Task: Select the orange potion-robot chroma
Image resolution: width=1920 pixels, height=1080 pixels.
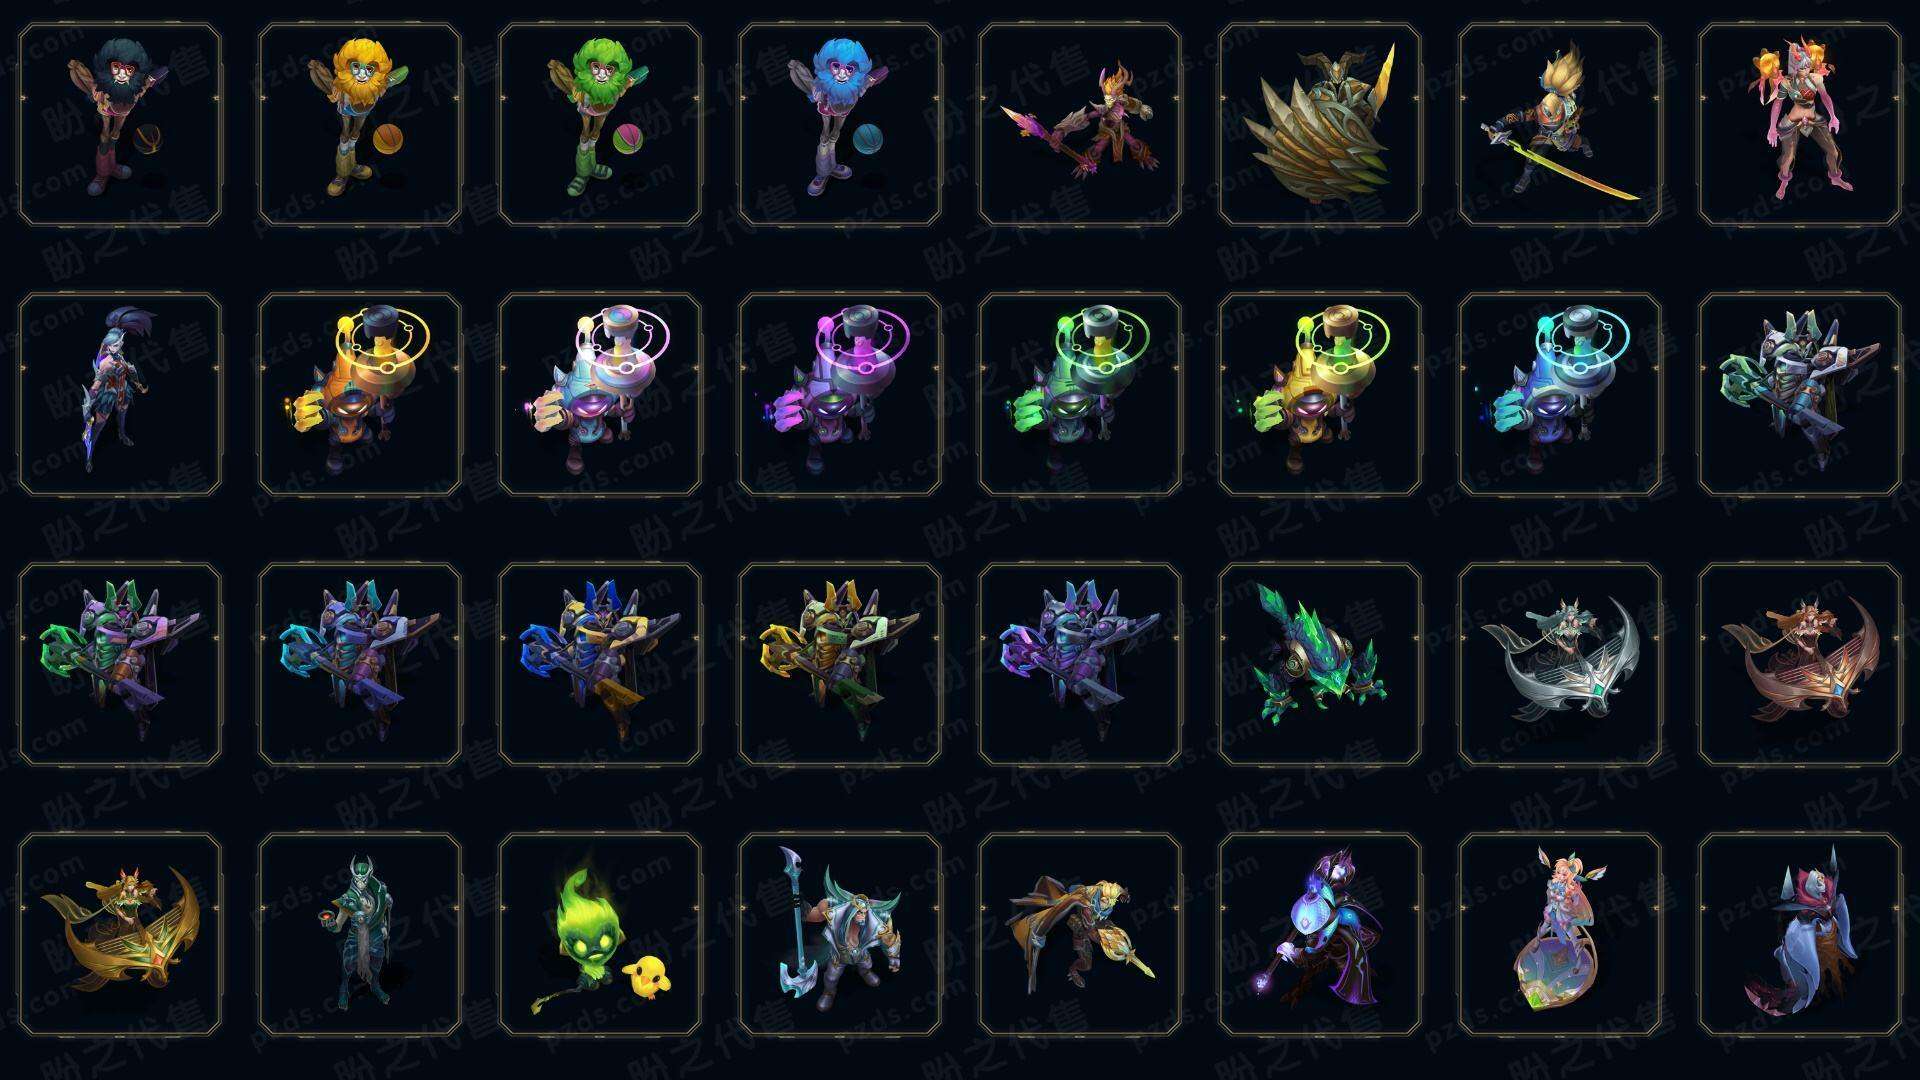Action: pos(360,394)
